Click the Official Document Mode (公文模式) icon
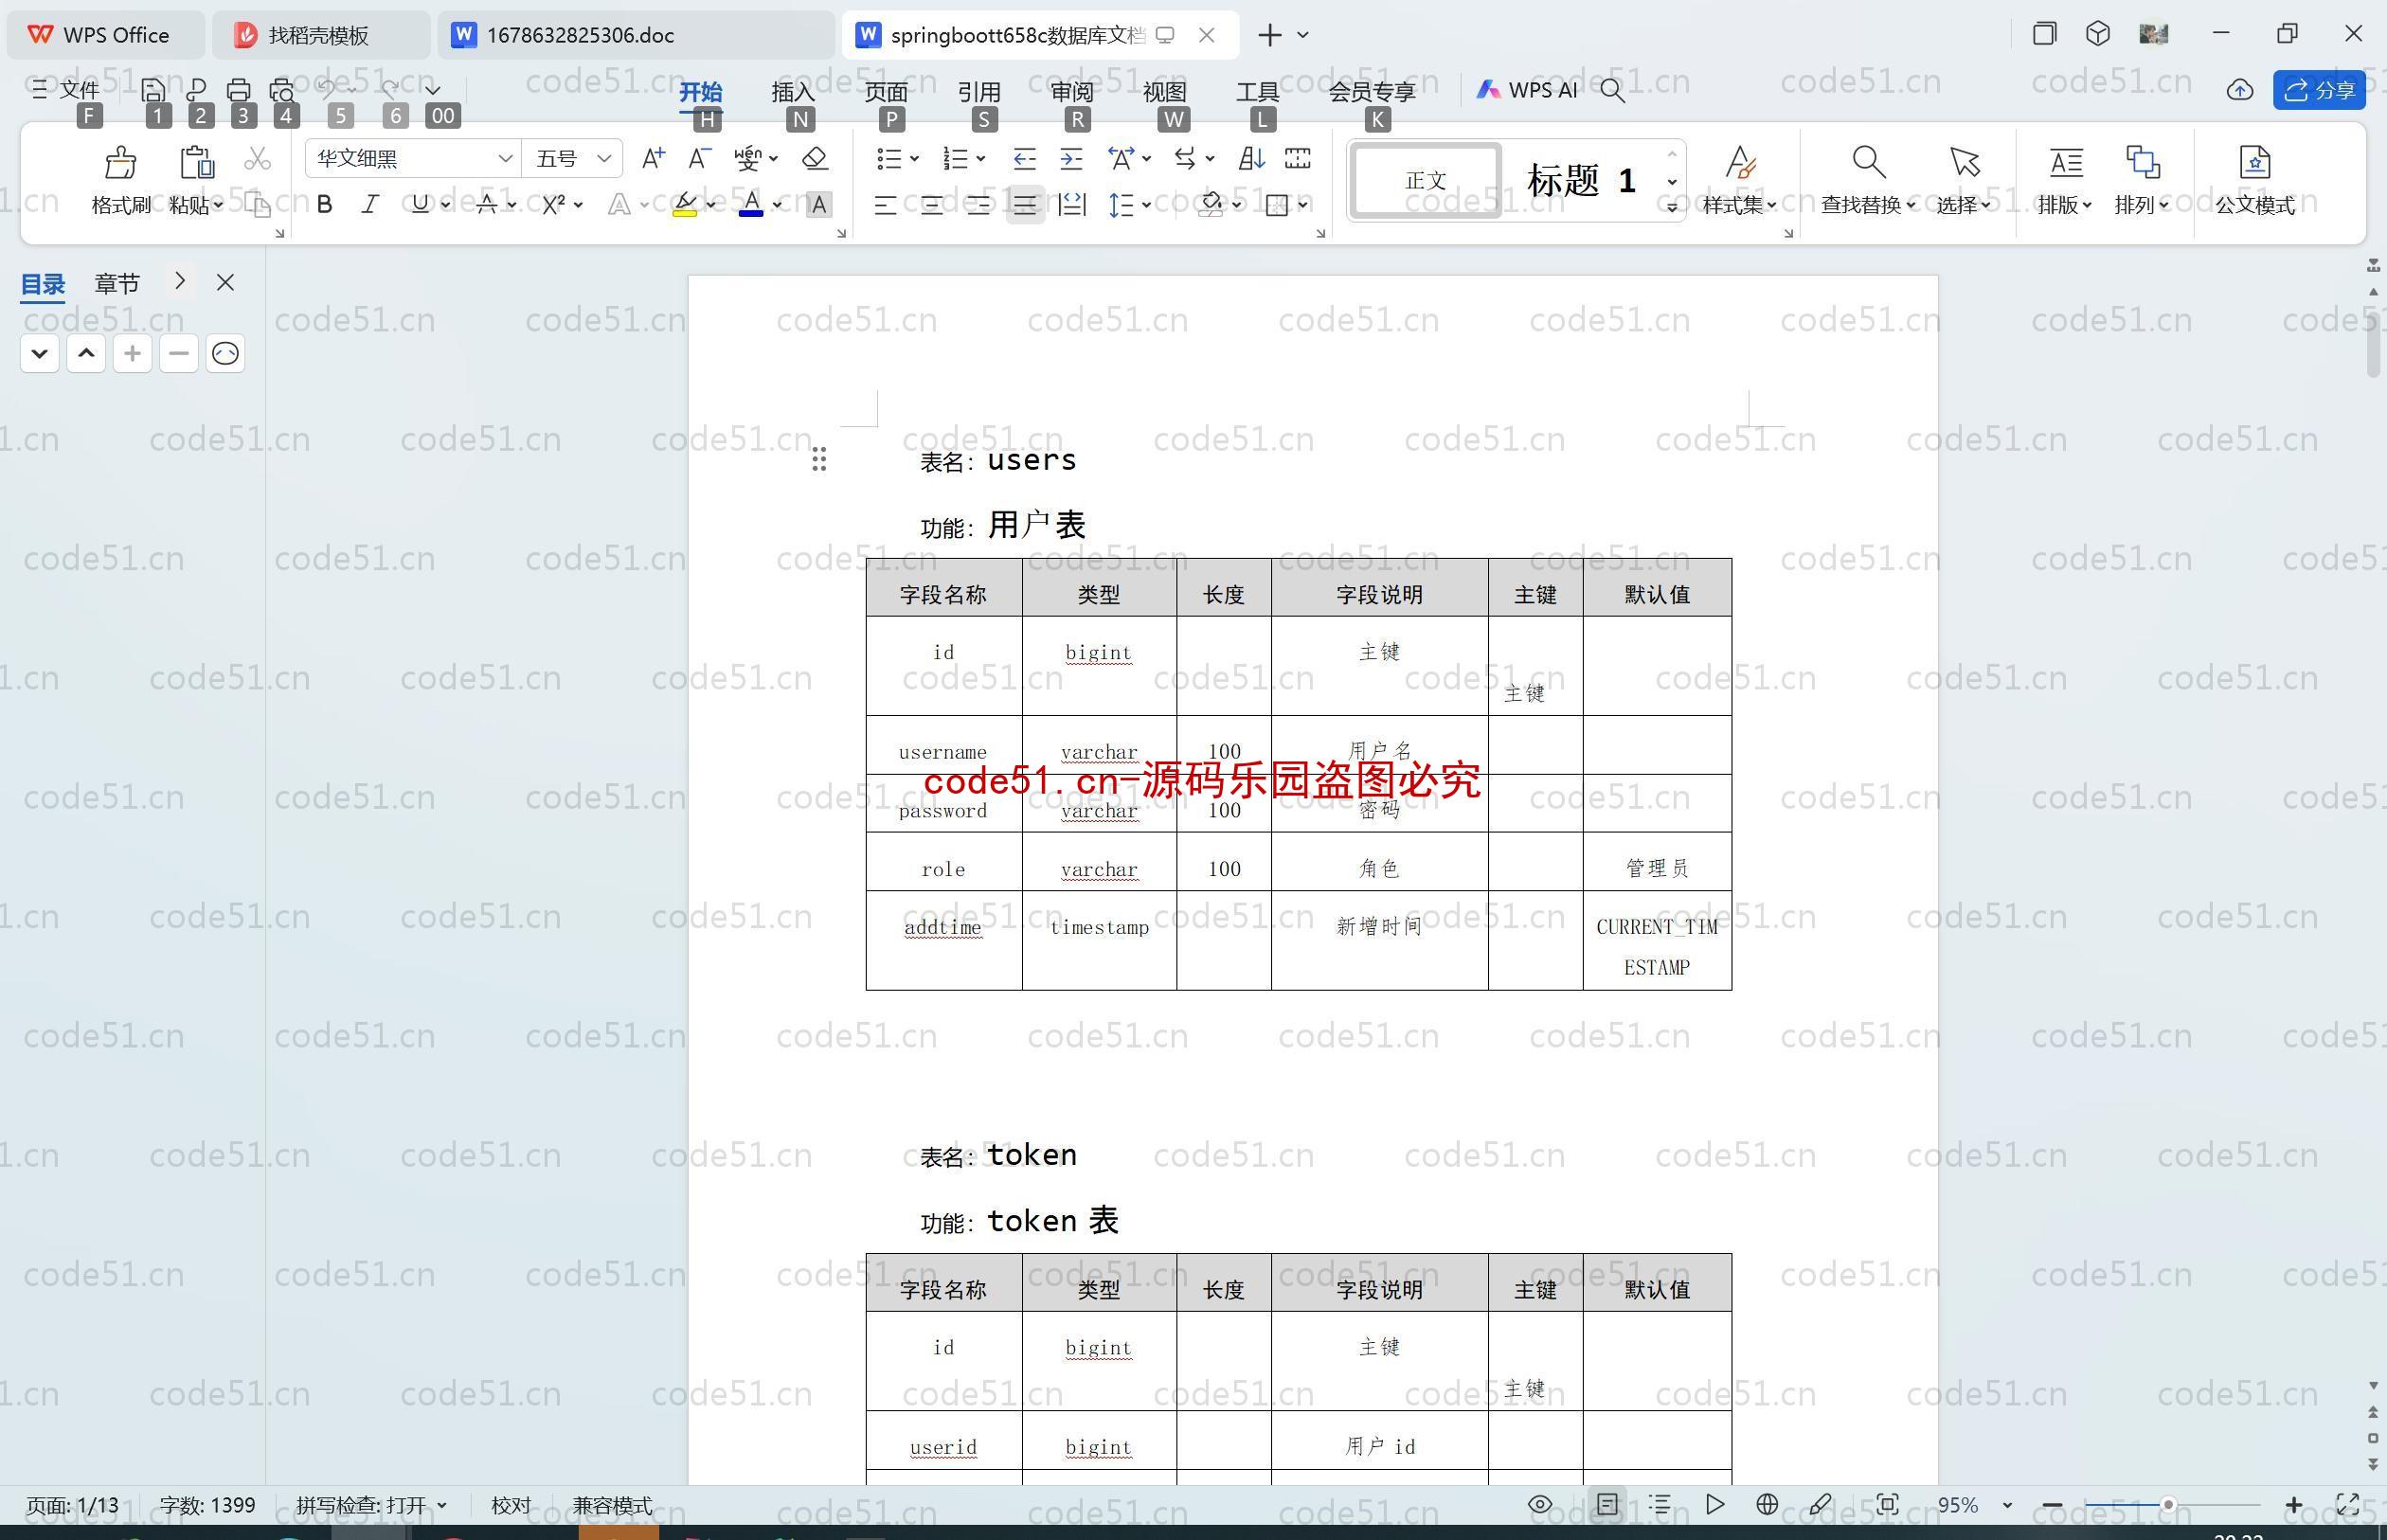This screenshot has height=1540, width=2387. pyautogui.click(x=2255, y=162)
